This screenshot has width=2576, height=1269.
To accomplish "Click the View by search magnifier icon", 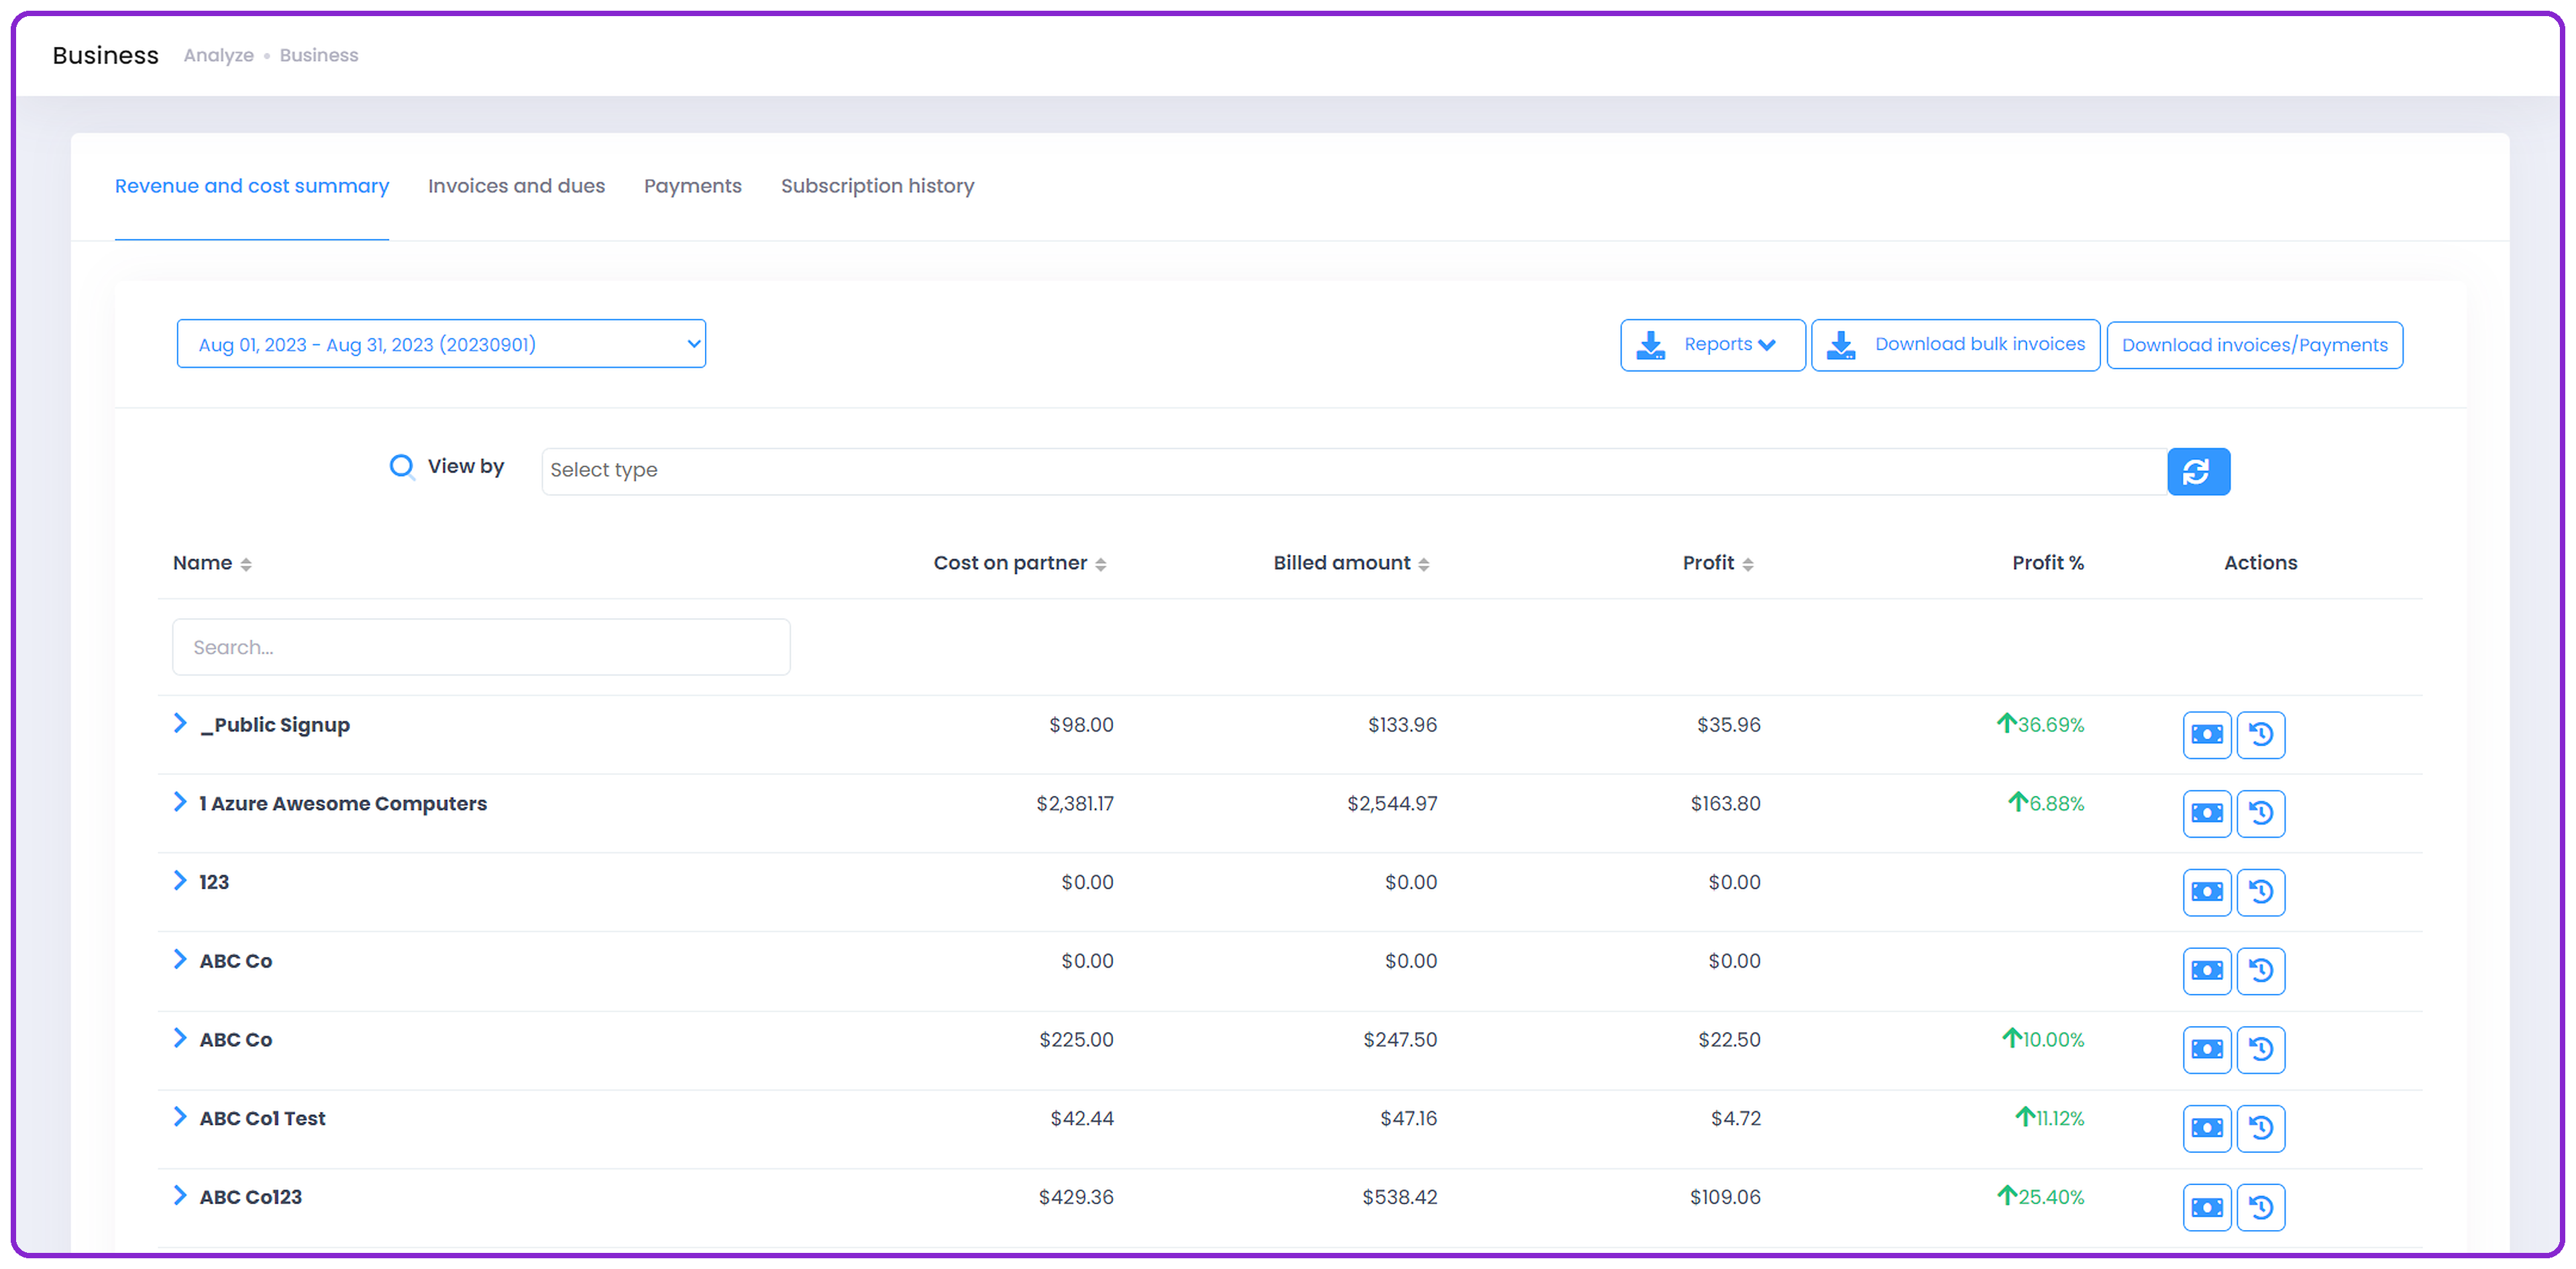I will [x=402, y=466].
